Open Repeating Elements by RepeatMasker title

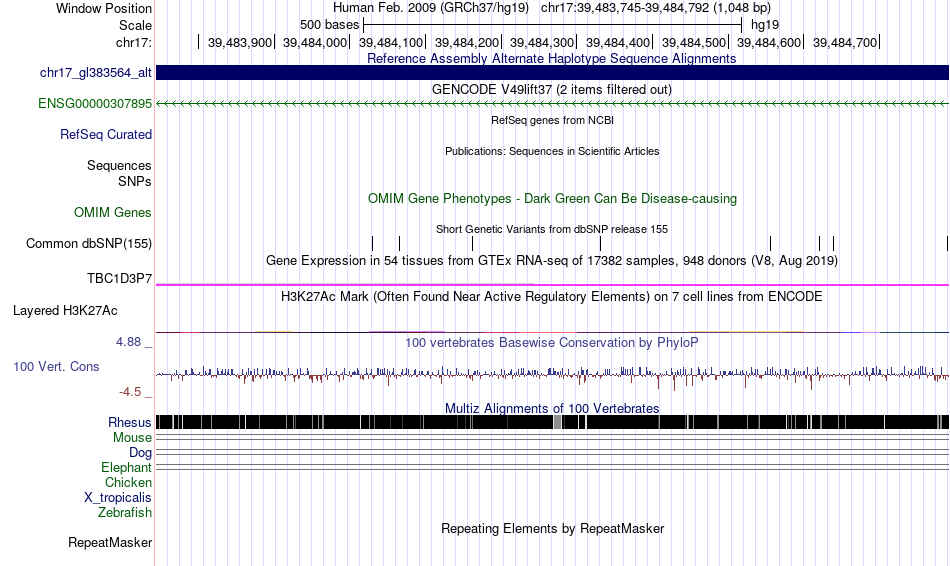click(553, 528)
